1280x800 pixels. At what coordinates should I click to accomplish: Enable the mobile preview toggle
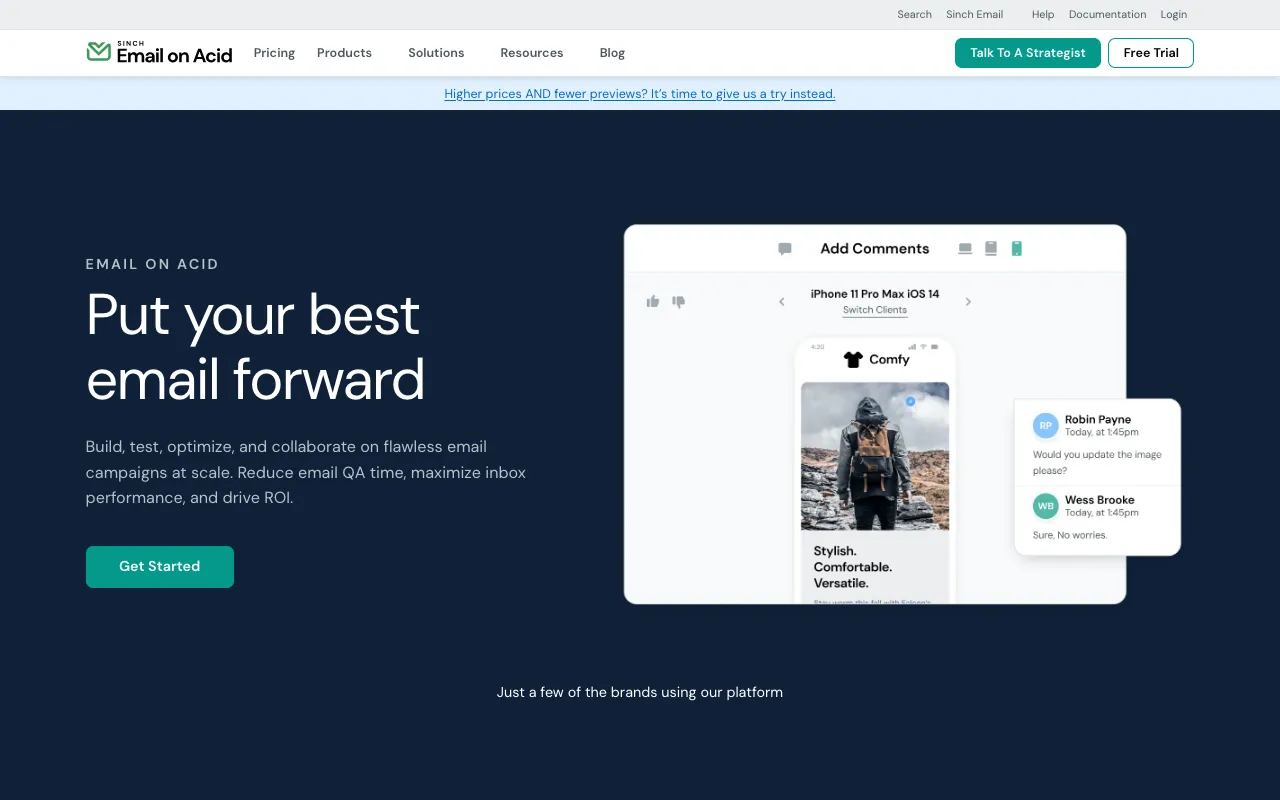1016,248
